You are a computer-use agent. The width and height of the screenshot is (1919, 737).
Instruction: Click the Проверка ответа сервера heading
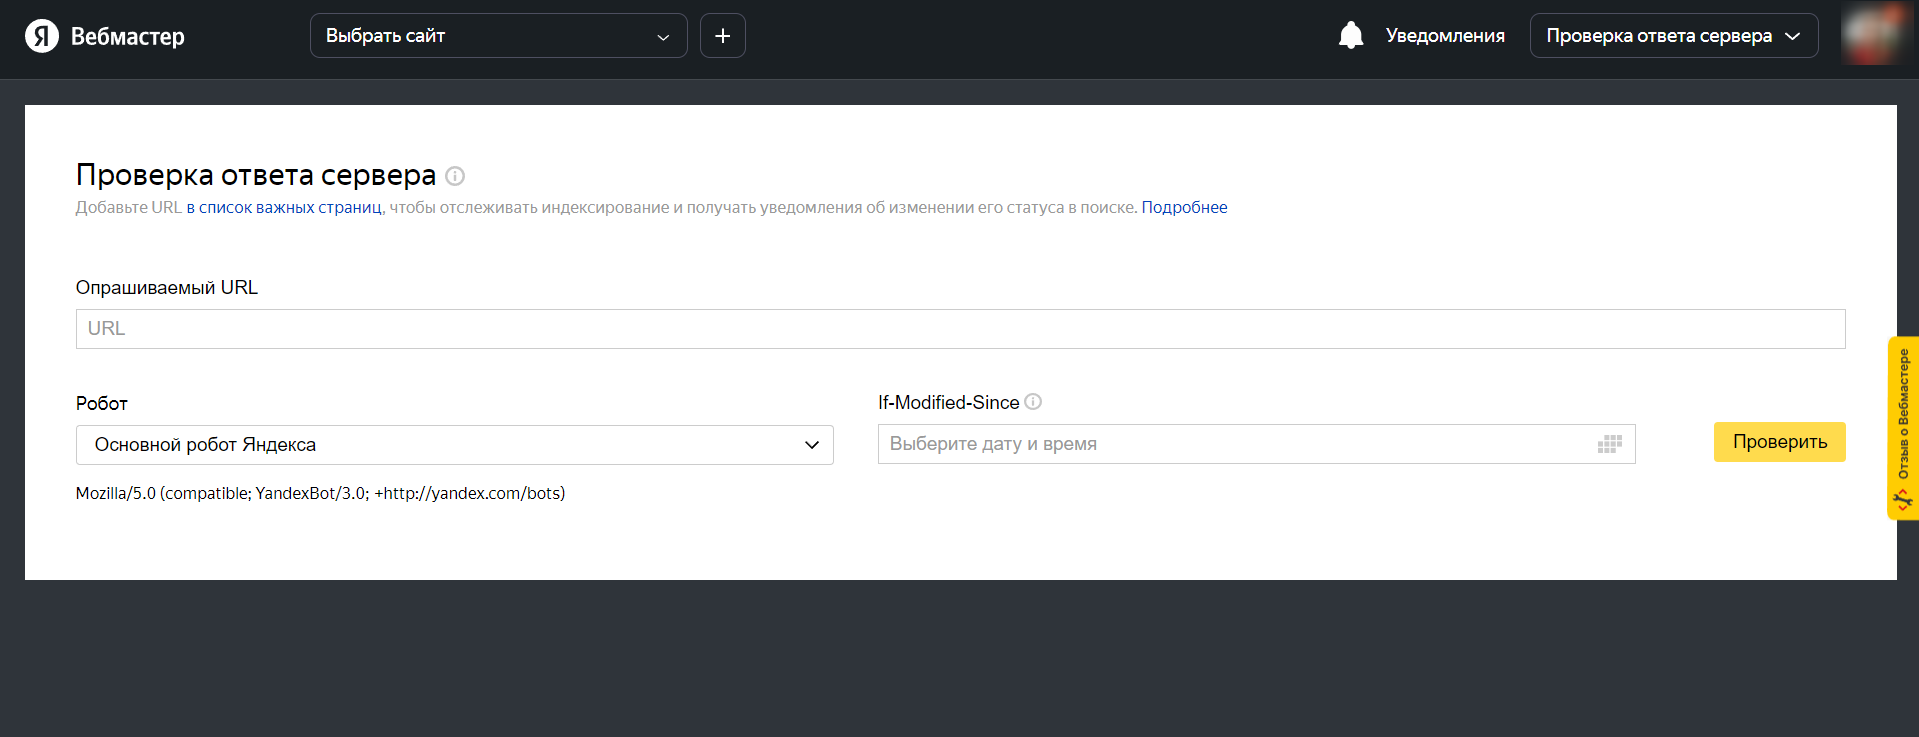(256, 175)
